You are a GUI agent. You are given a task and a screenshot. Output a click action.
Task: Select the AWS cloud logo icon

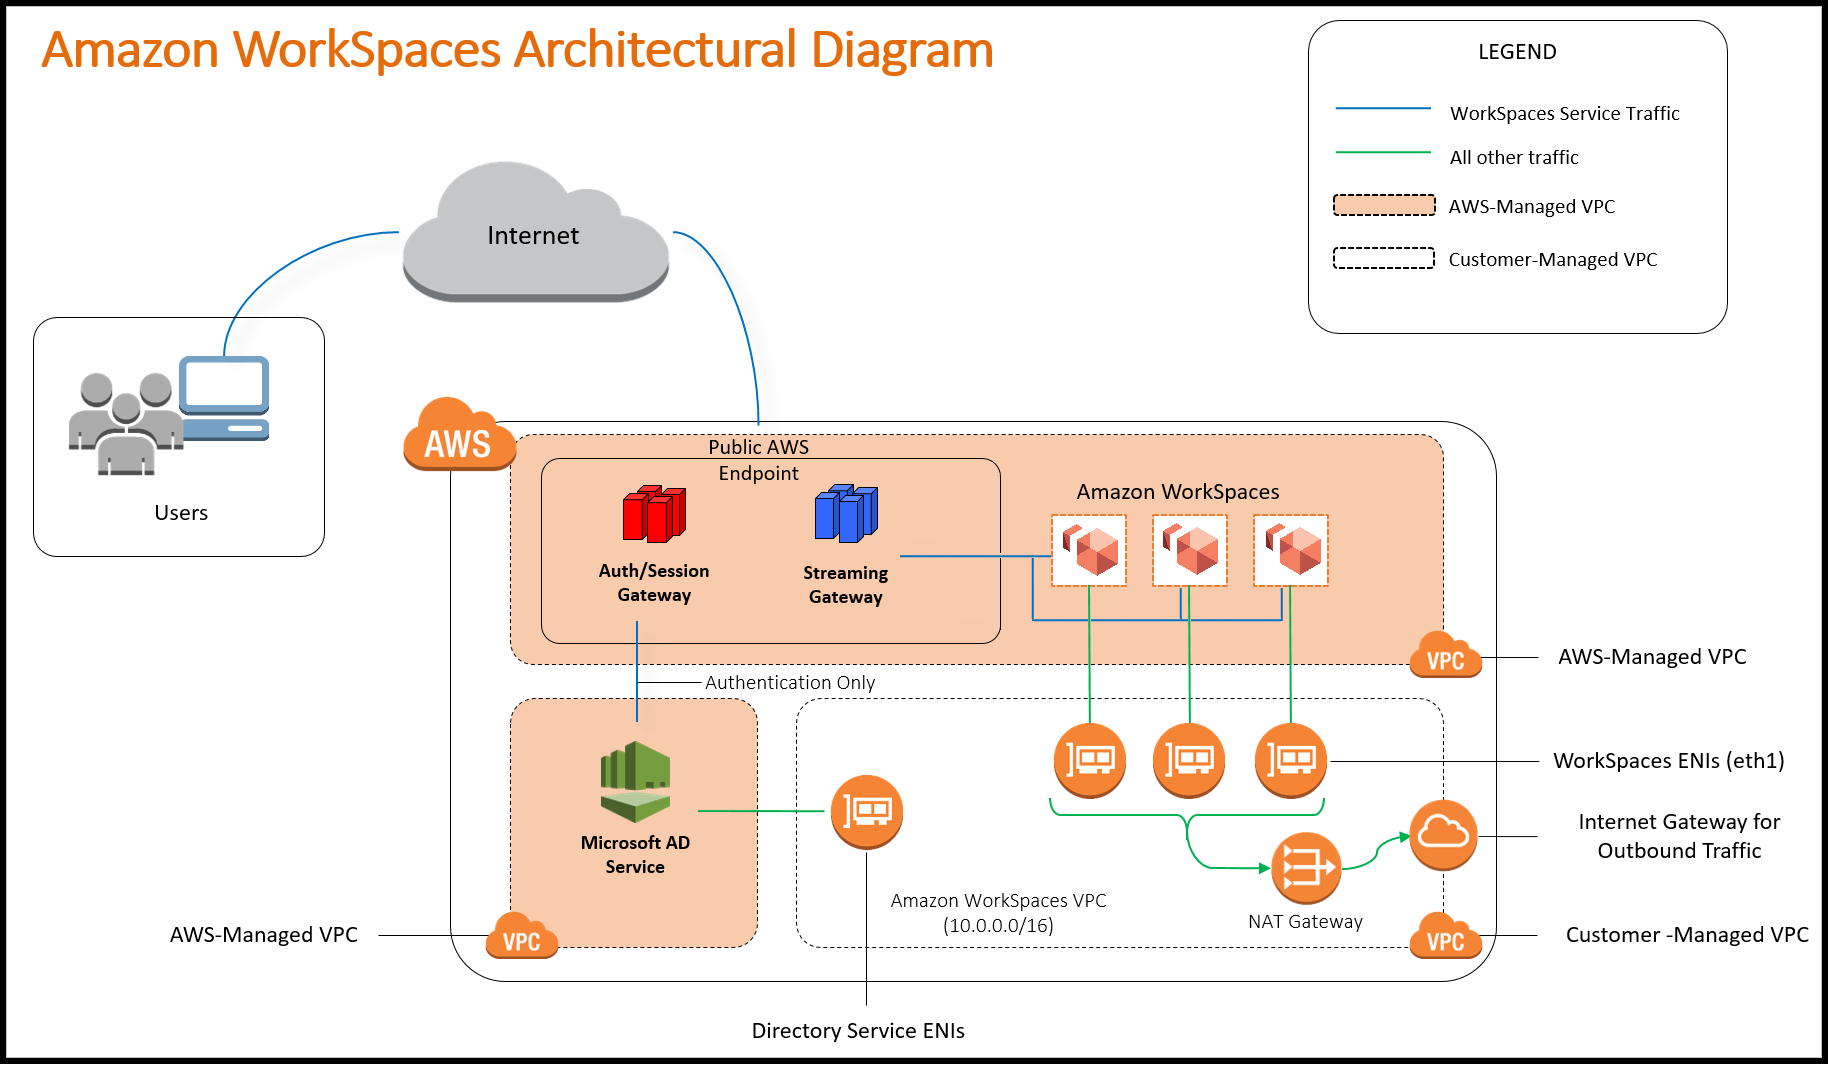click(458, 440)
